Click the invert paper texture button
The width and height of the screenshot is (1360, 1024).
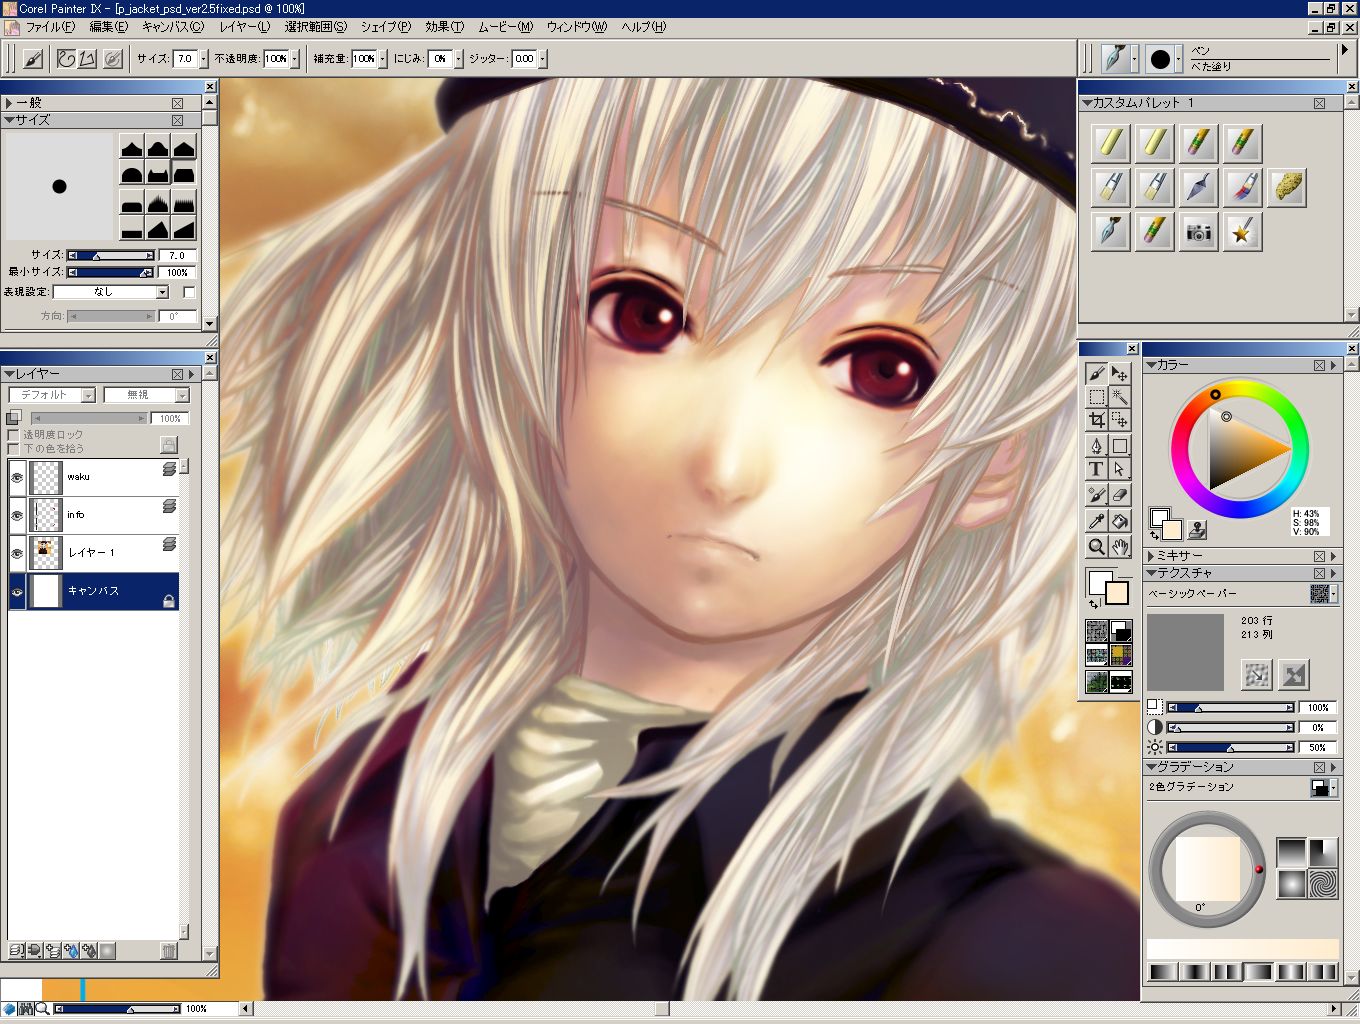click(1293, 674)
